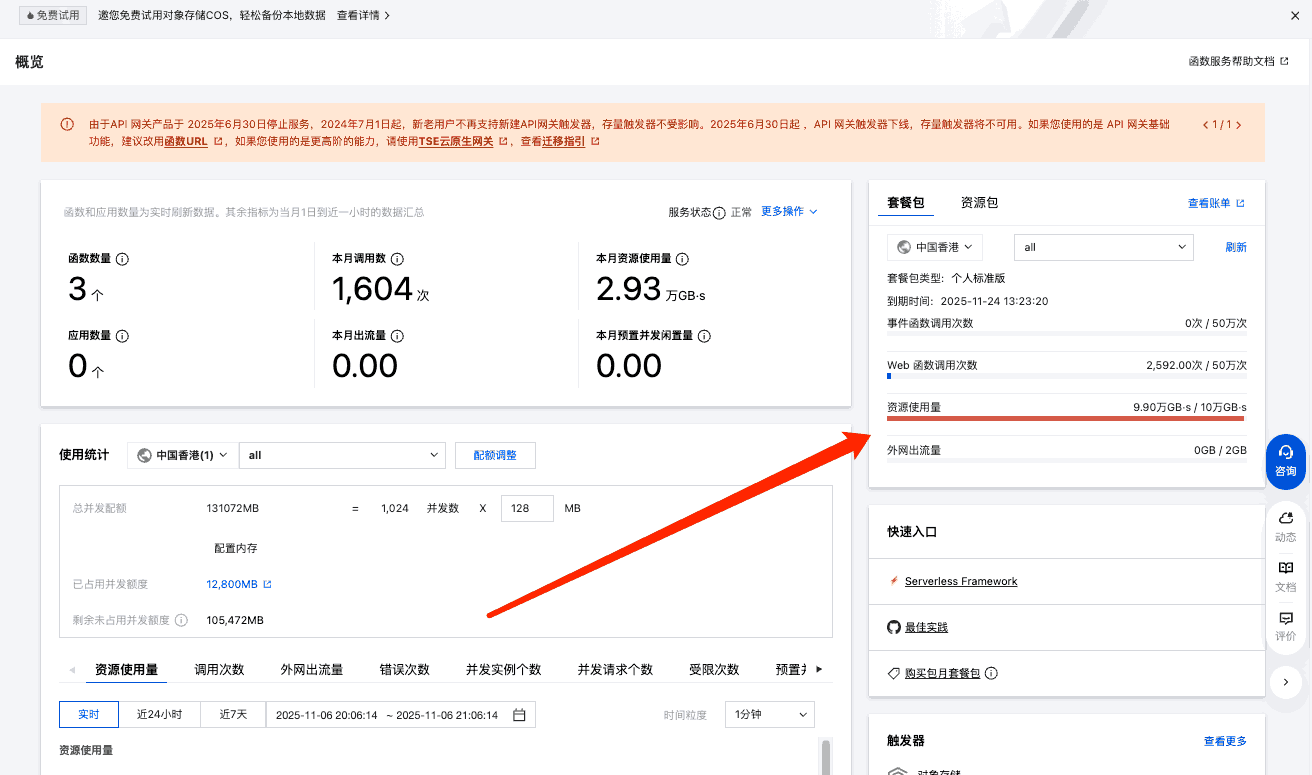The height and width of the screenshot is (775, 1312).
Task: Expand the 更多操作 dropdown
Action: point(789,212)
